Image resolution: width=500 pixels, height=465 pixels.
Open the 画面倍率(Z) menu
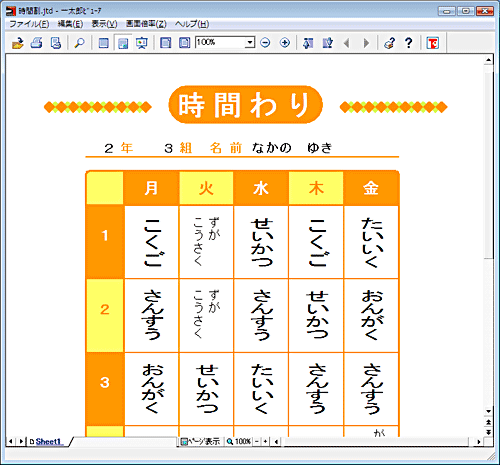tap(146, 24)
